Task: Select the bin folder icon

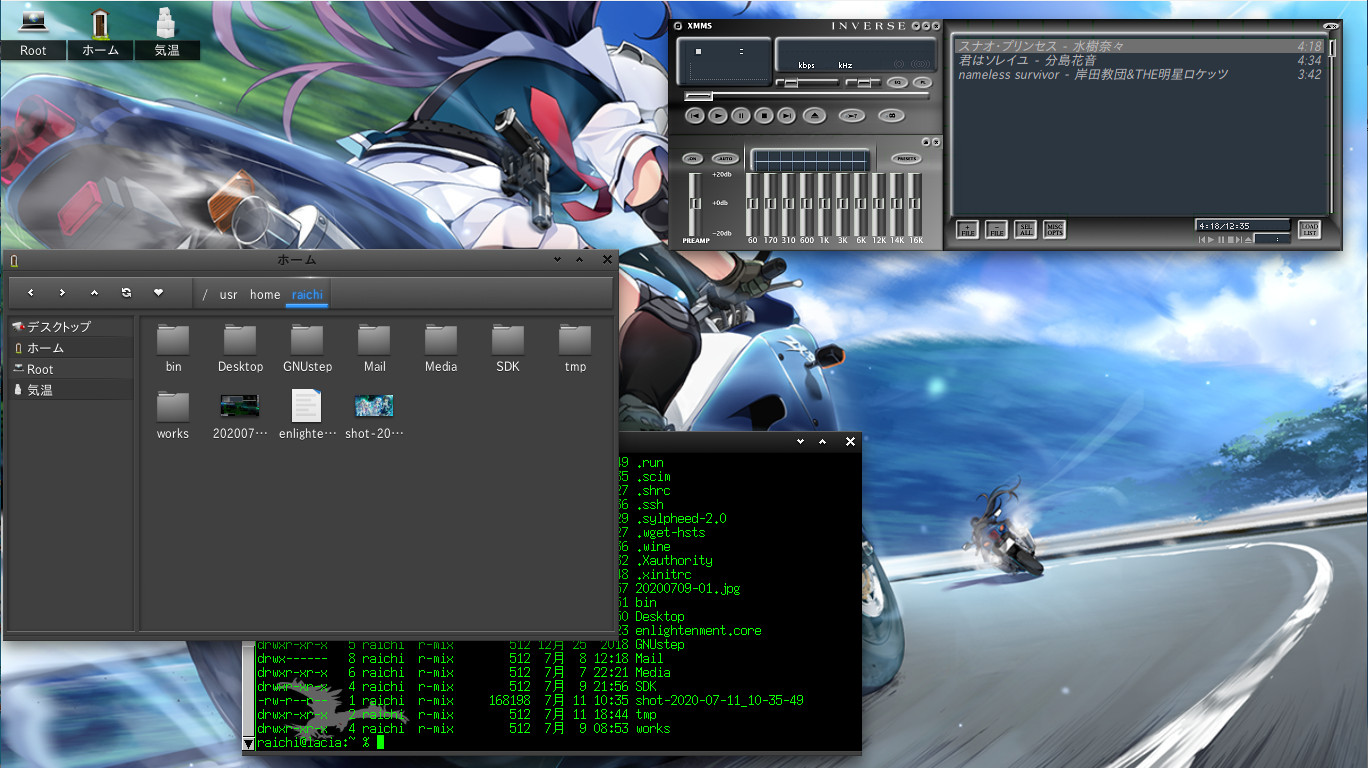Action: [173, 340]
